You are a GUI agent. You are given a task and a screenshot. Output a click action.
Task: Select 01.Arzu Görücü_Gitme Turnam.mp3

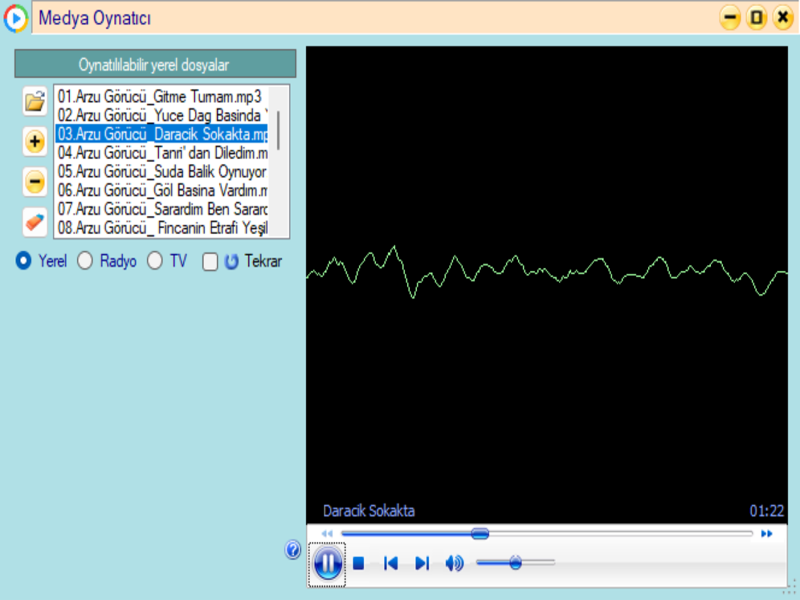161,96
